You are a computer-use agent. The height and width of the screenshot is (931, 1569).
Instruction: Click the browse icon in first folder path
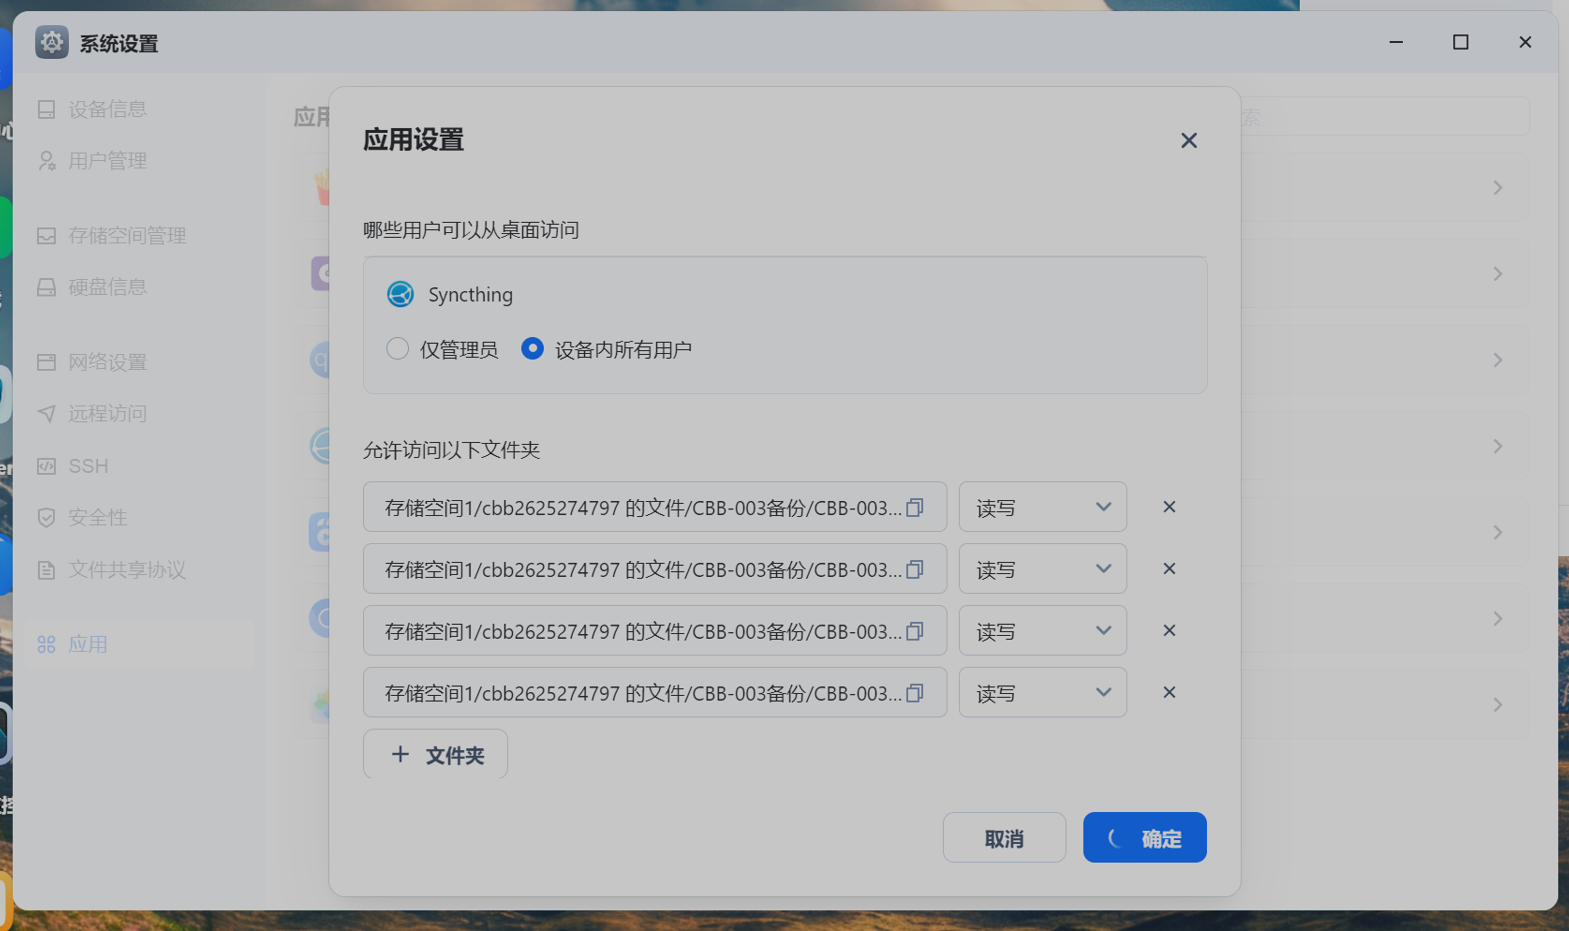tap(915, 507)
